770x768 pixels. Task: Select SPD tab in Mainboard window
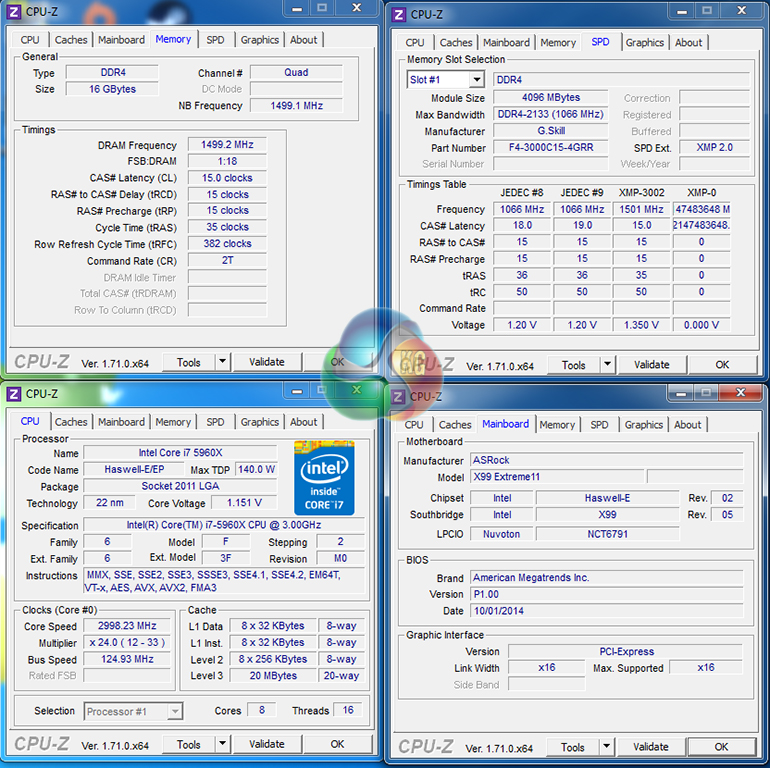[599, 425]
